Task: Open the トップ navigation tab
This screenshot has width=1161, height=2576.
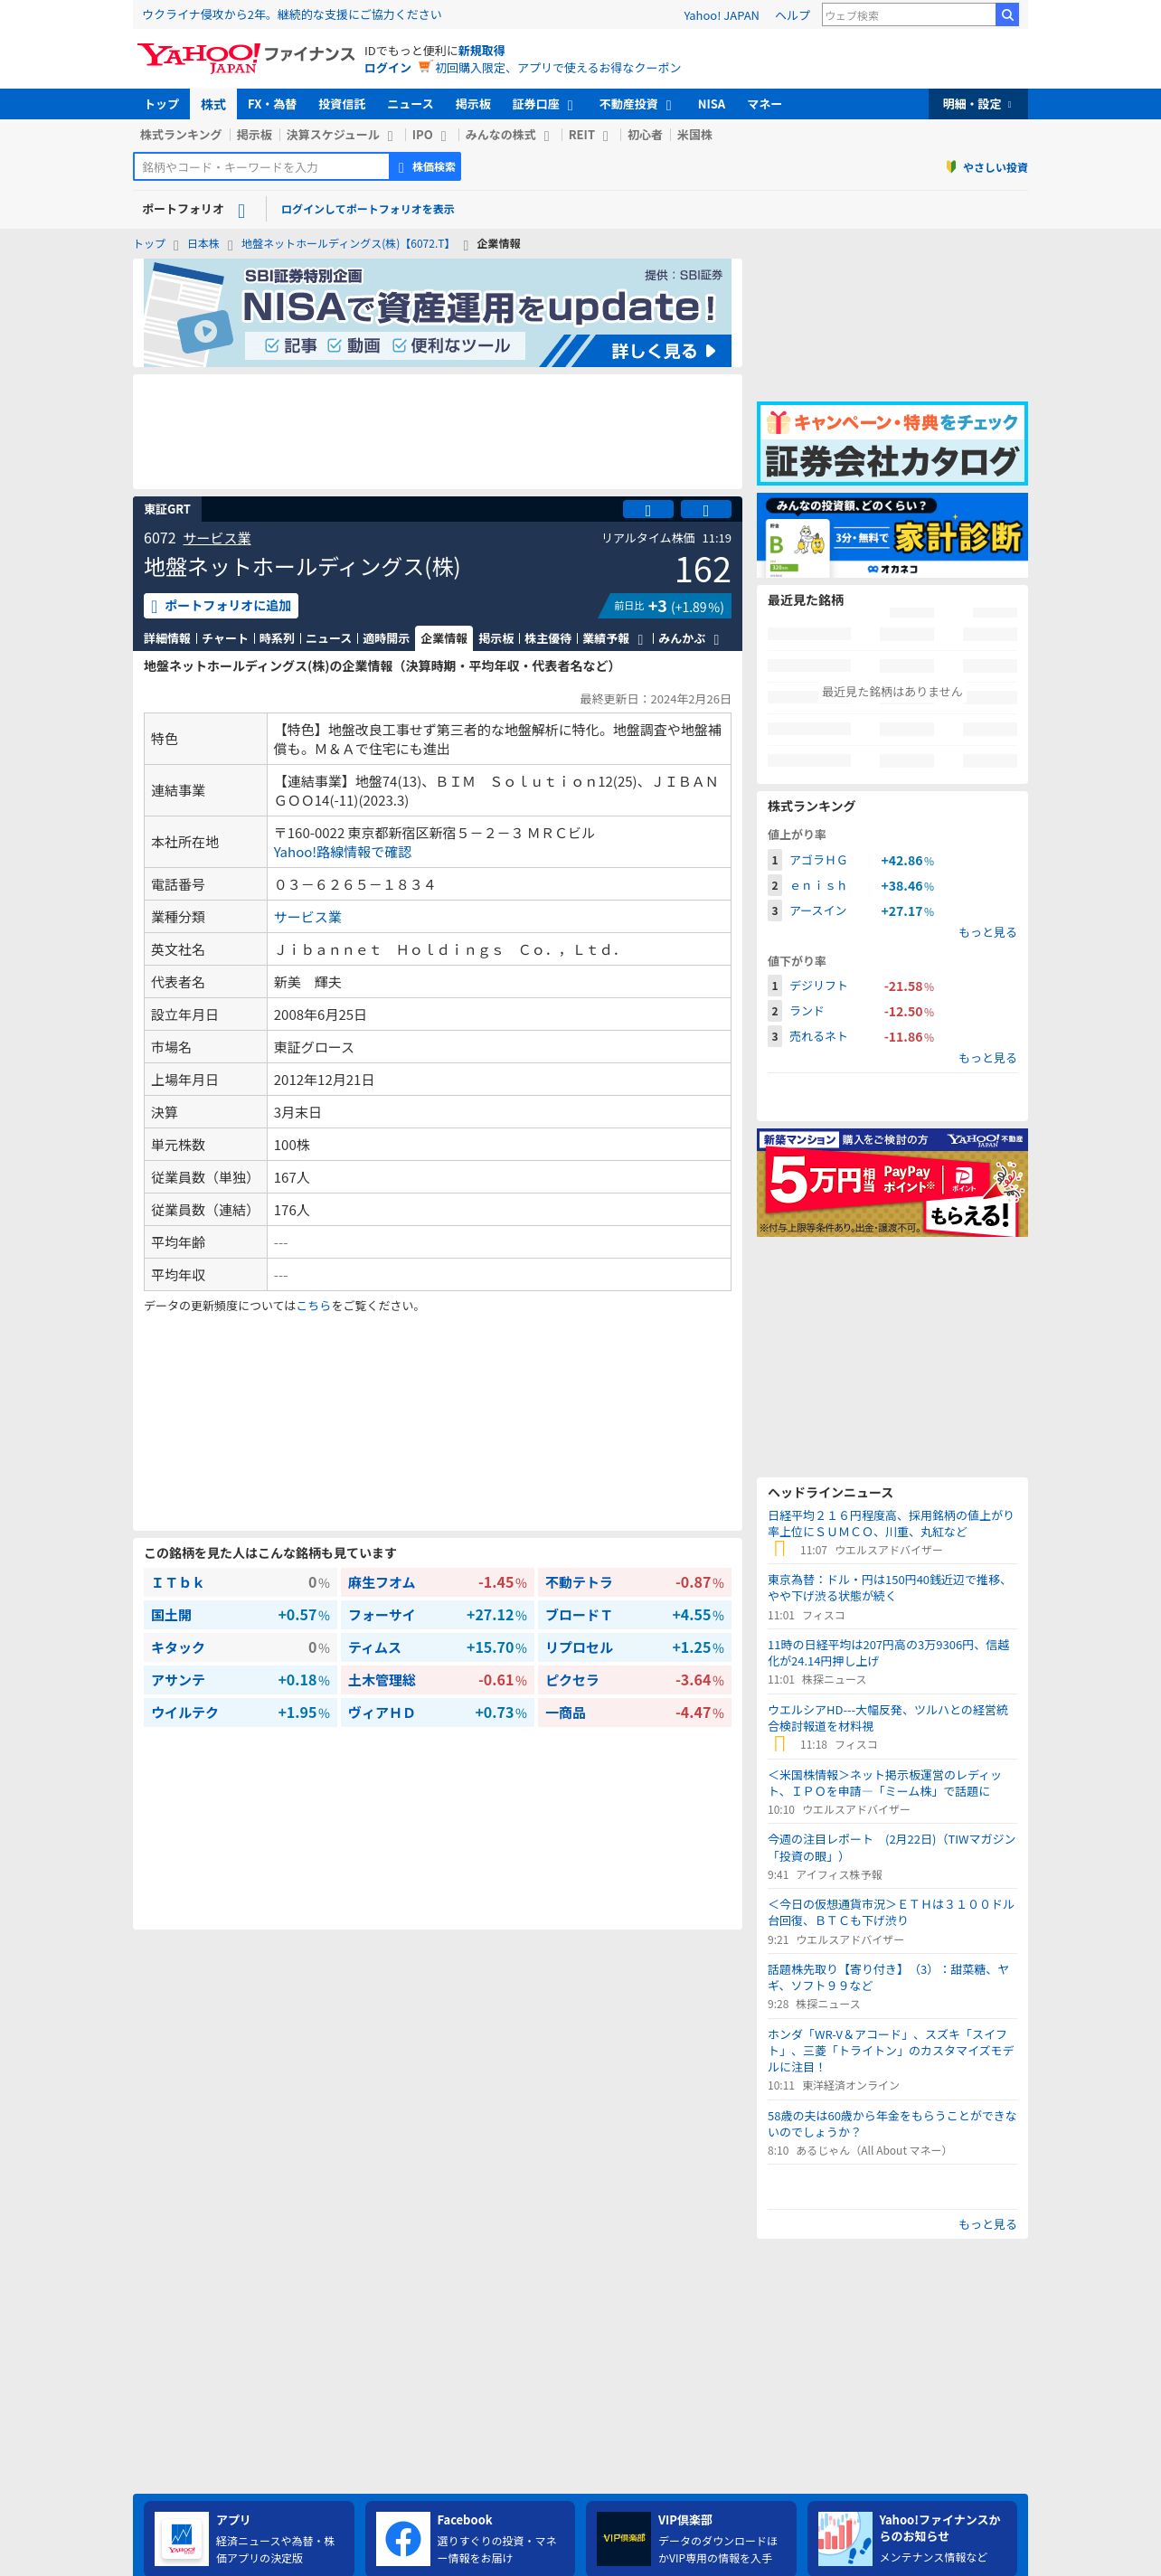Action: (161, 104)
